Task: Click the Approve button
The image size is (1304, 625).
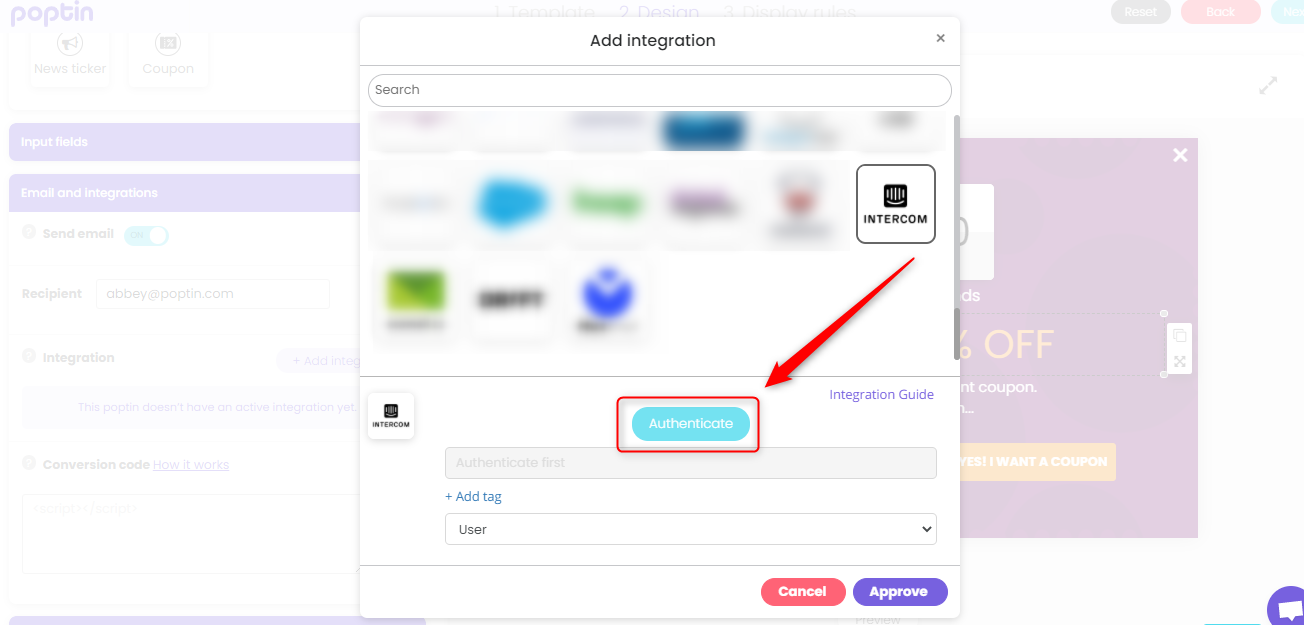Action: coord(899,592)
